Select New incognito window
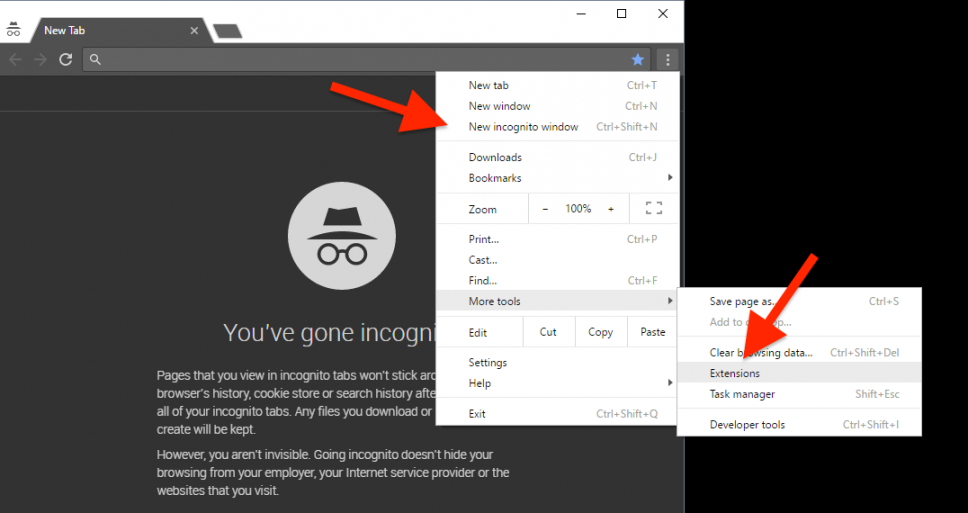 (523, 127)
